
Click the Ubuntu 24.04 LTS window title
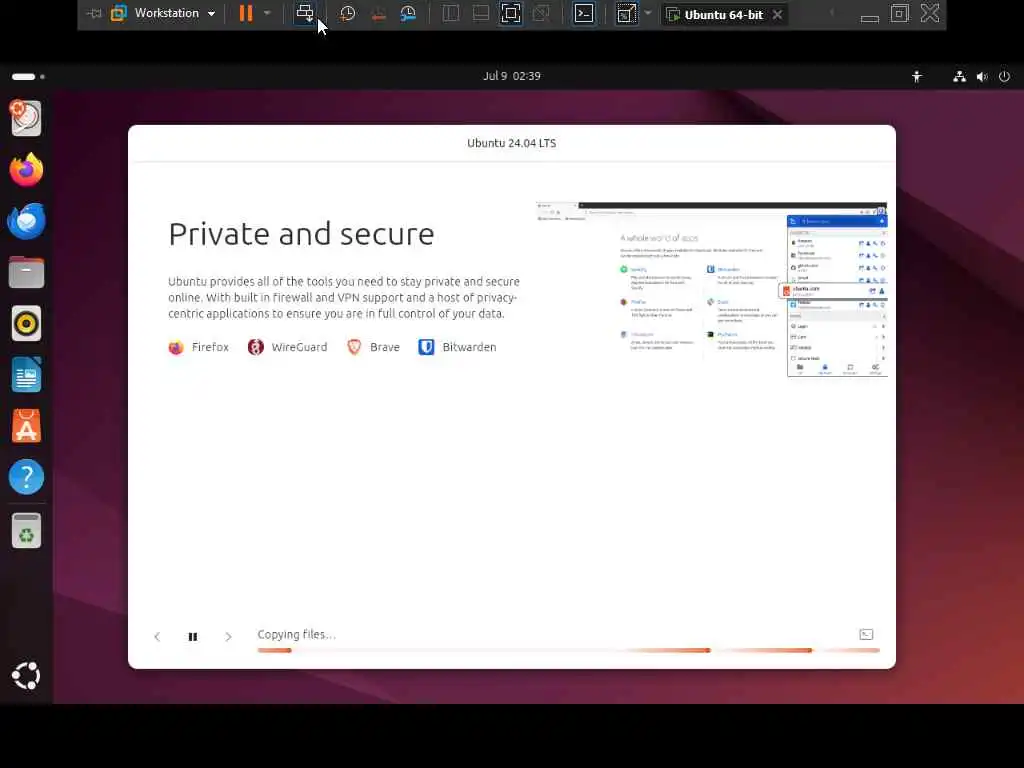coord(511,143)
